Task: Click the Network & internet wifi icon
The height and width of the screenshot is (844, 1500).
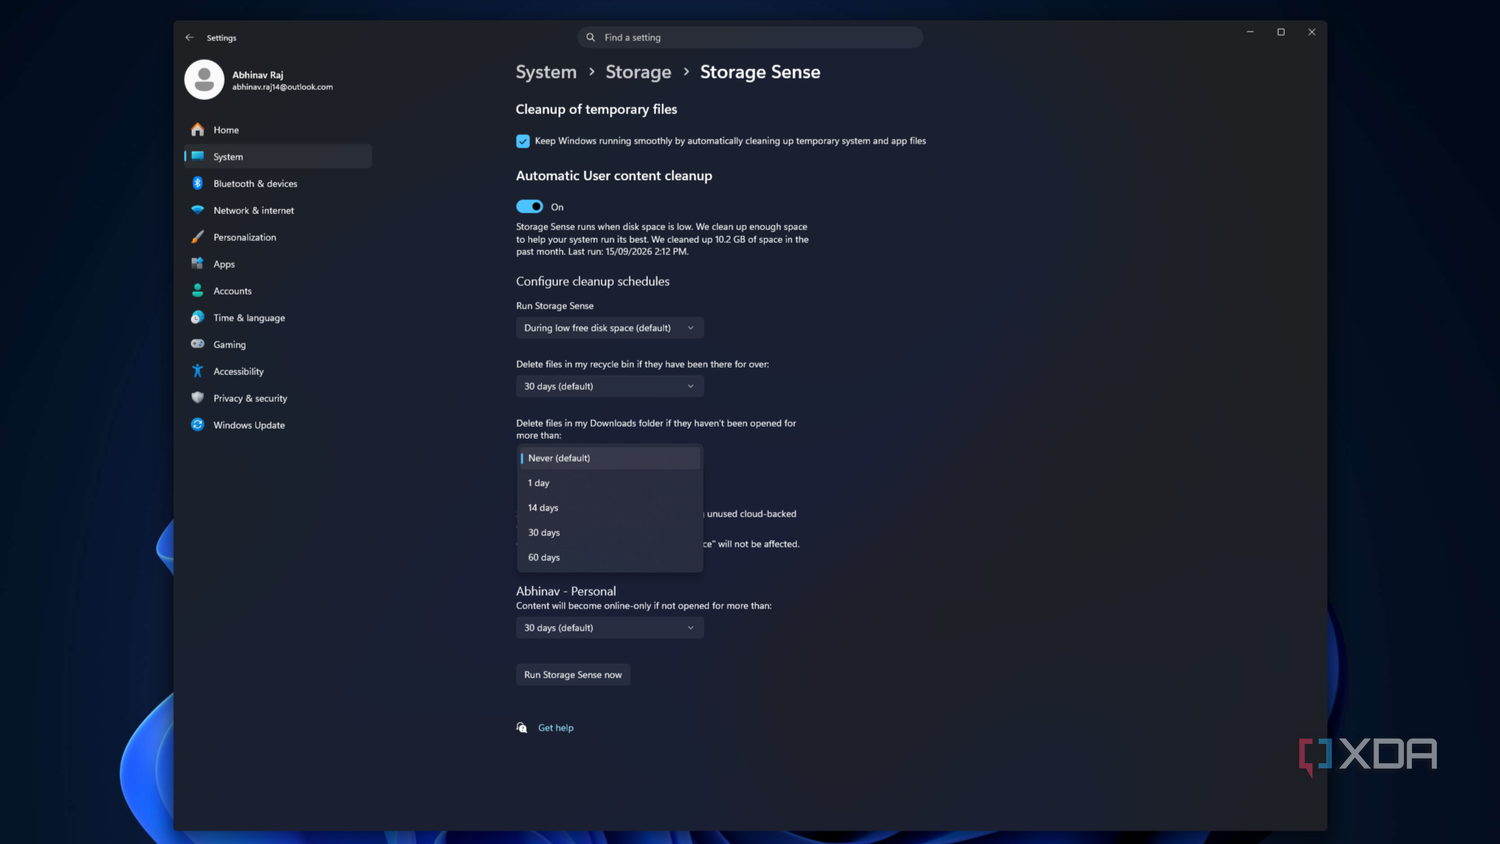Action: 197,210
